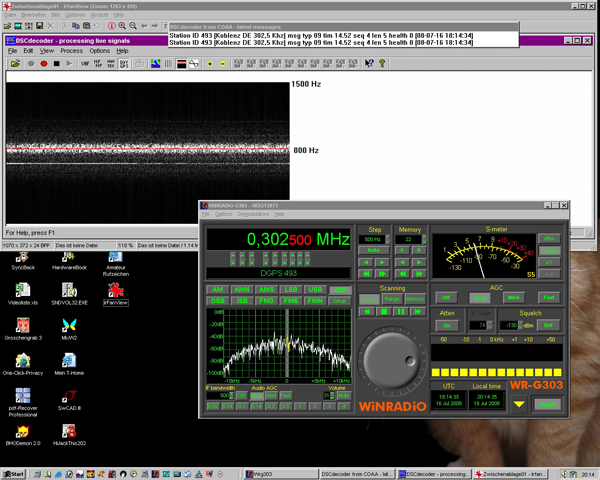This screenshot has width=600, height=480.
Task: Select MF/HF mode icon in DSCdecoder toolbar
Action: [98, 64]
